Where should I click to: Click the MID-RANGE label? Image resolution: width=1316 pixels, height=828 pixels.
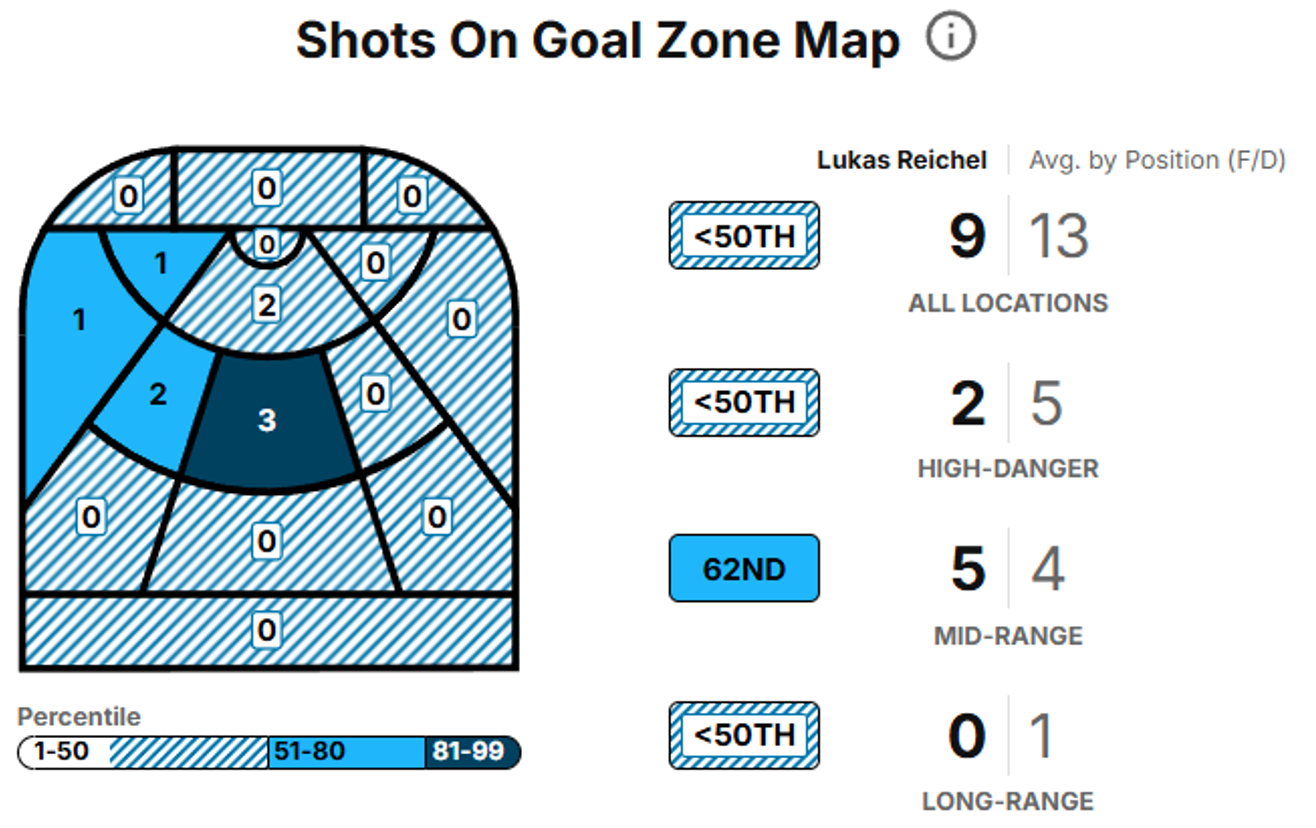click(x=1008, y=636)
